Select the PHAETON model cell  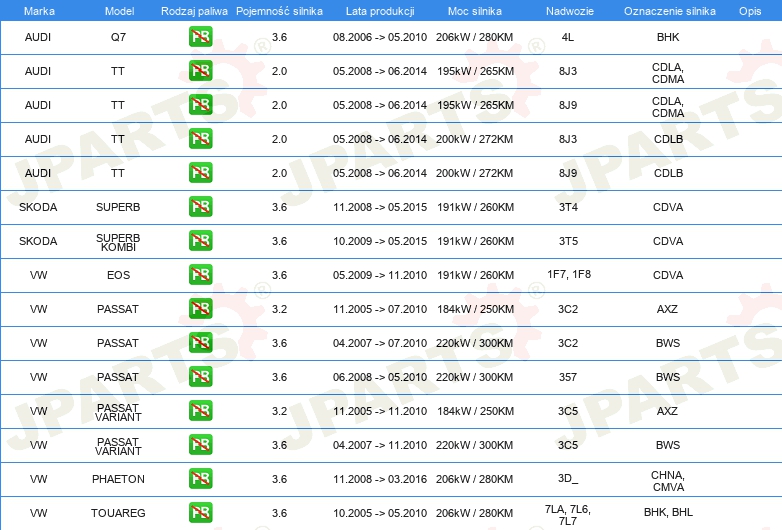(x=118, y=479)
